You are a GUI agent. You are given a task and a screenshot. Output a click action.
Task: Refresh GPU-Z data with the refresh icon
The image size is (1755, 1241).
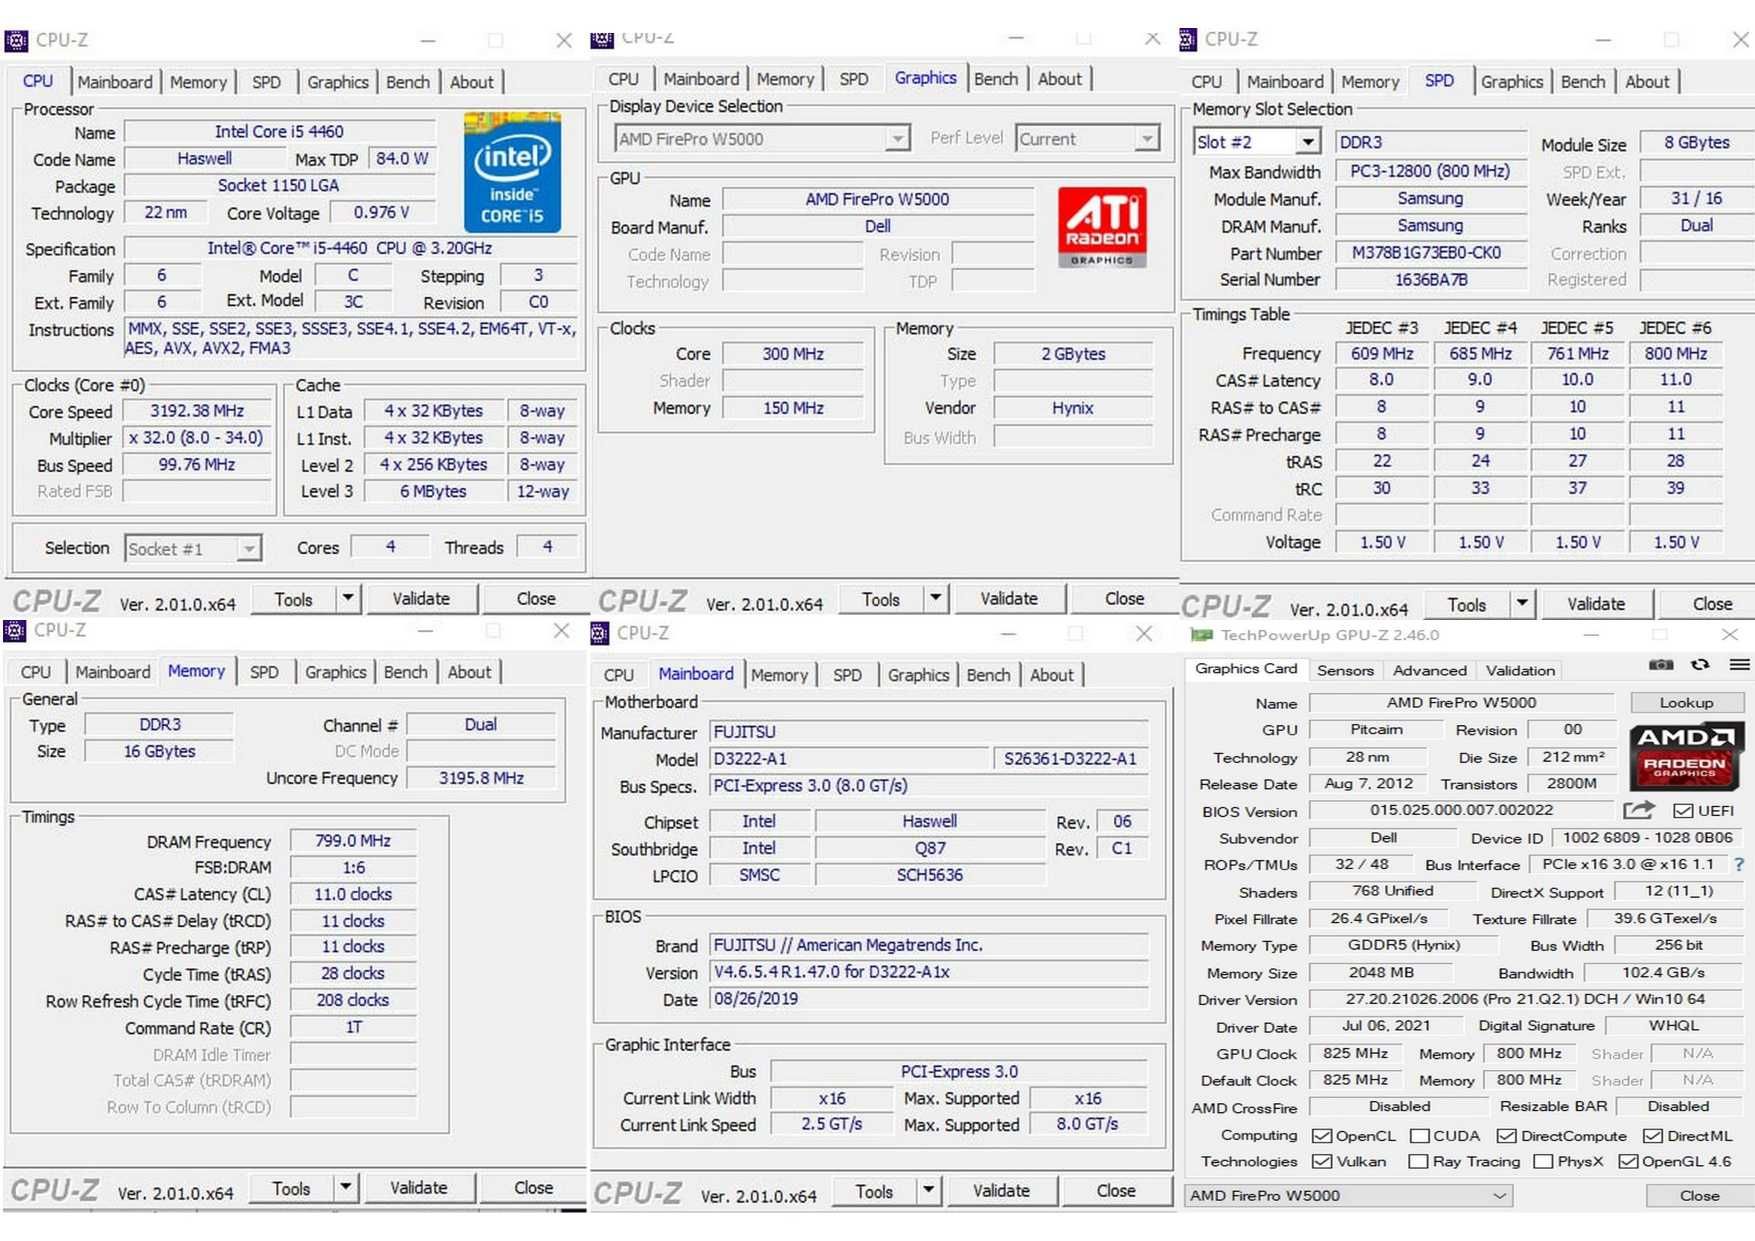pos(1700,665)
